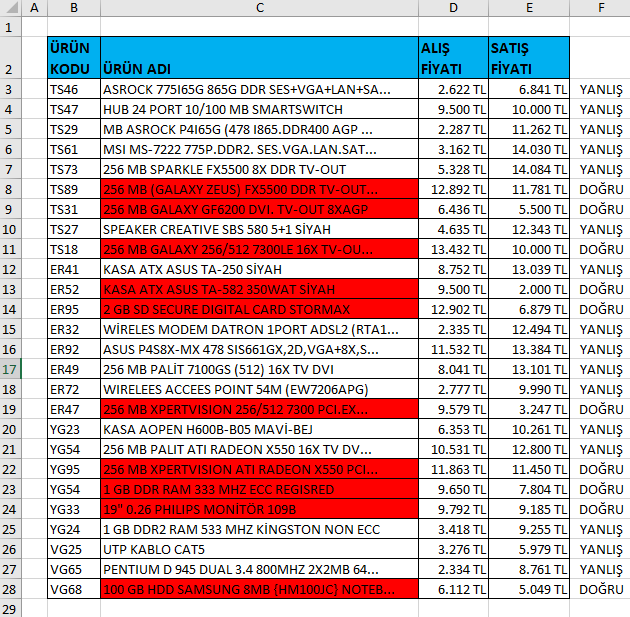The image size is (630, 617).
Task: Click the 2.334 TL purchase price cell
Action: [454, 569]
